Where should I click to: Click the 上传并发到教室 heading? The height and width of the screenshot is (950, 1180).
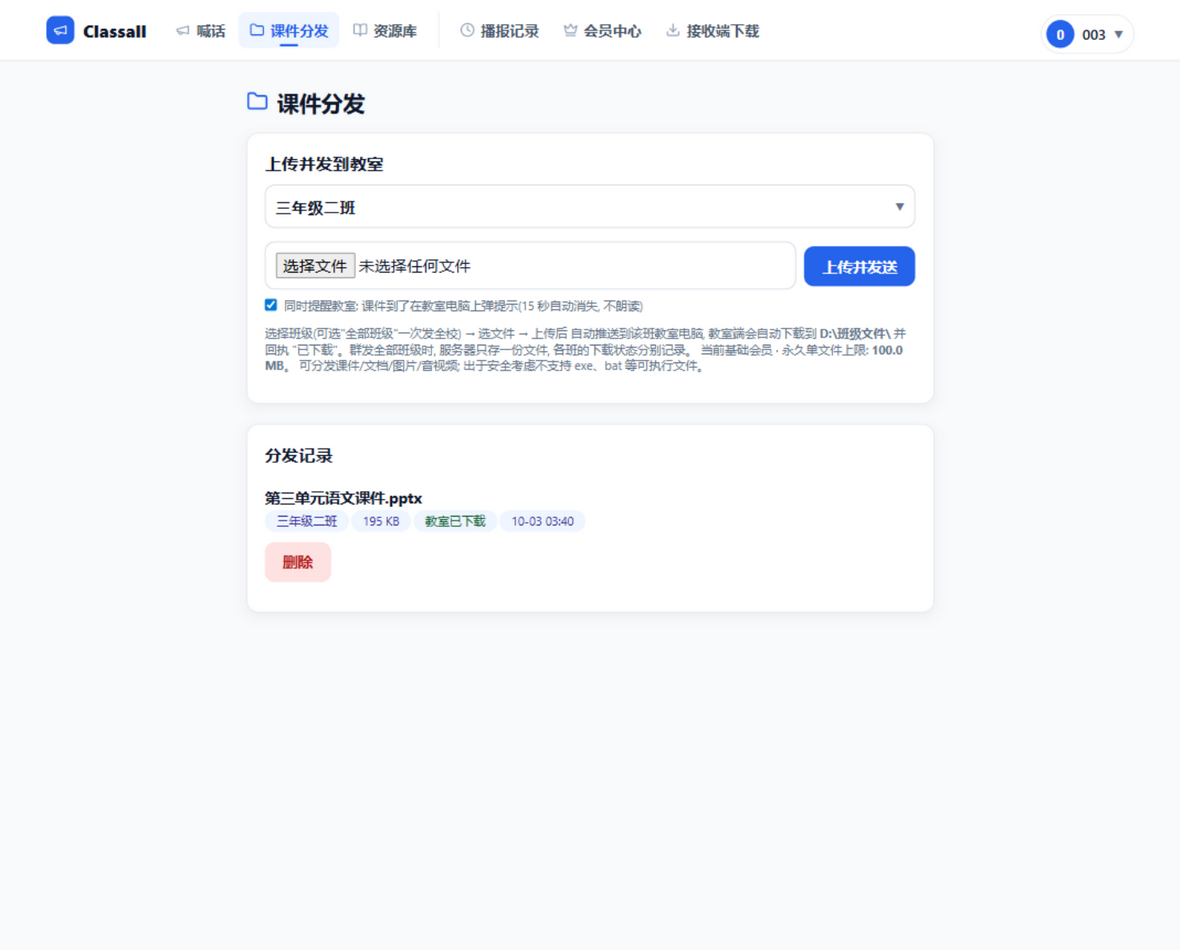[324, 165]
